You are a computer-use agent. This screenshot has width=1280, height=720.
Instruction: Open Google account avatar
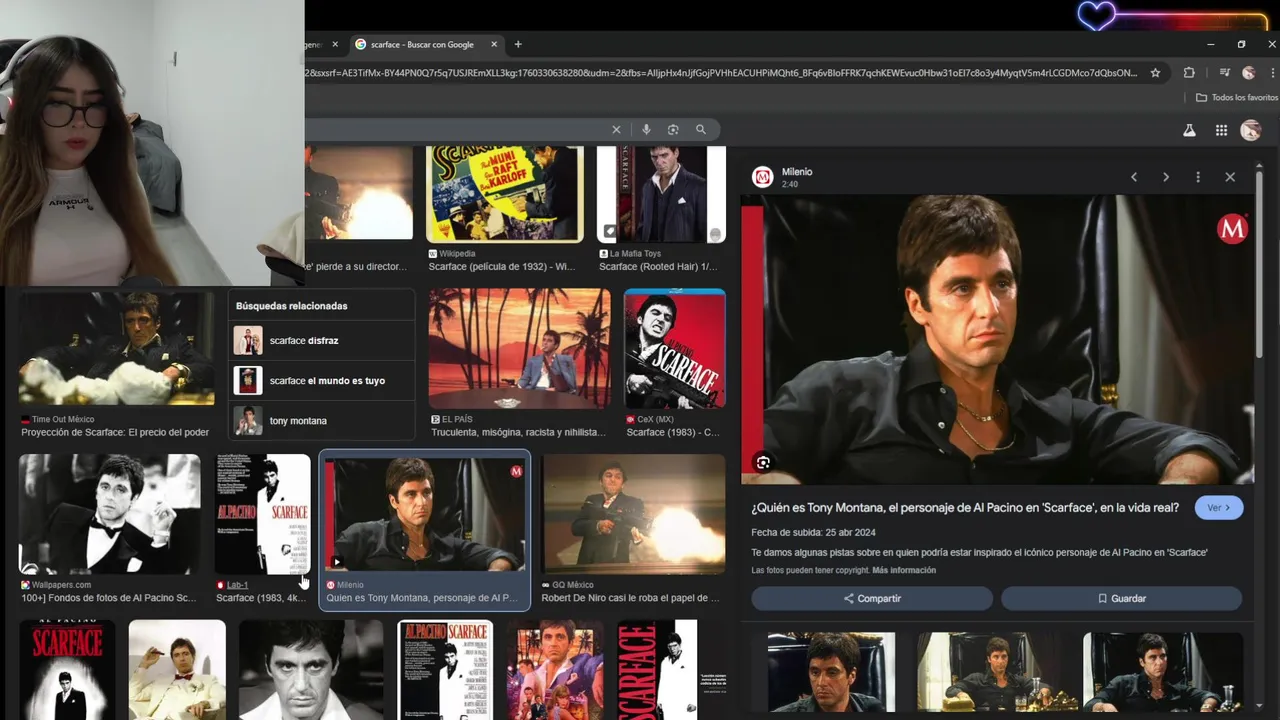coord(1250,130)
